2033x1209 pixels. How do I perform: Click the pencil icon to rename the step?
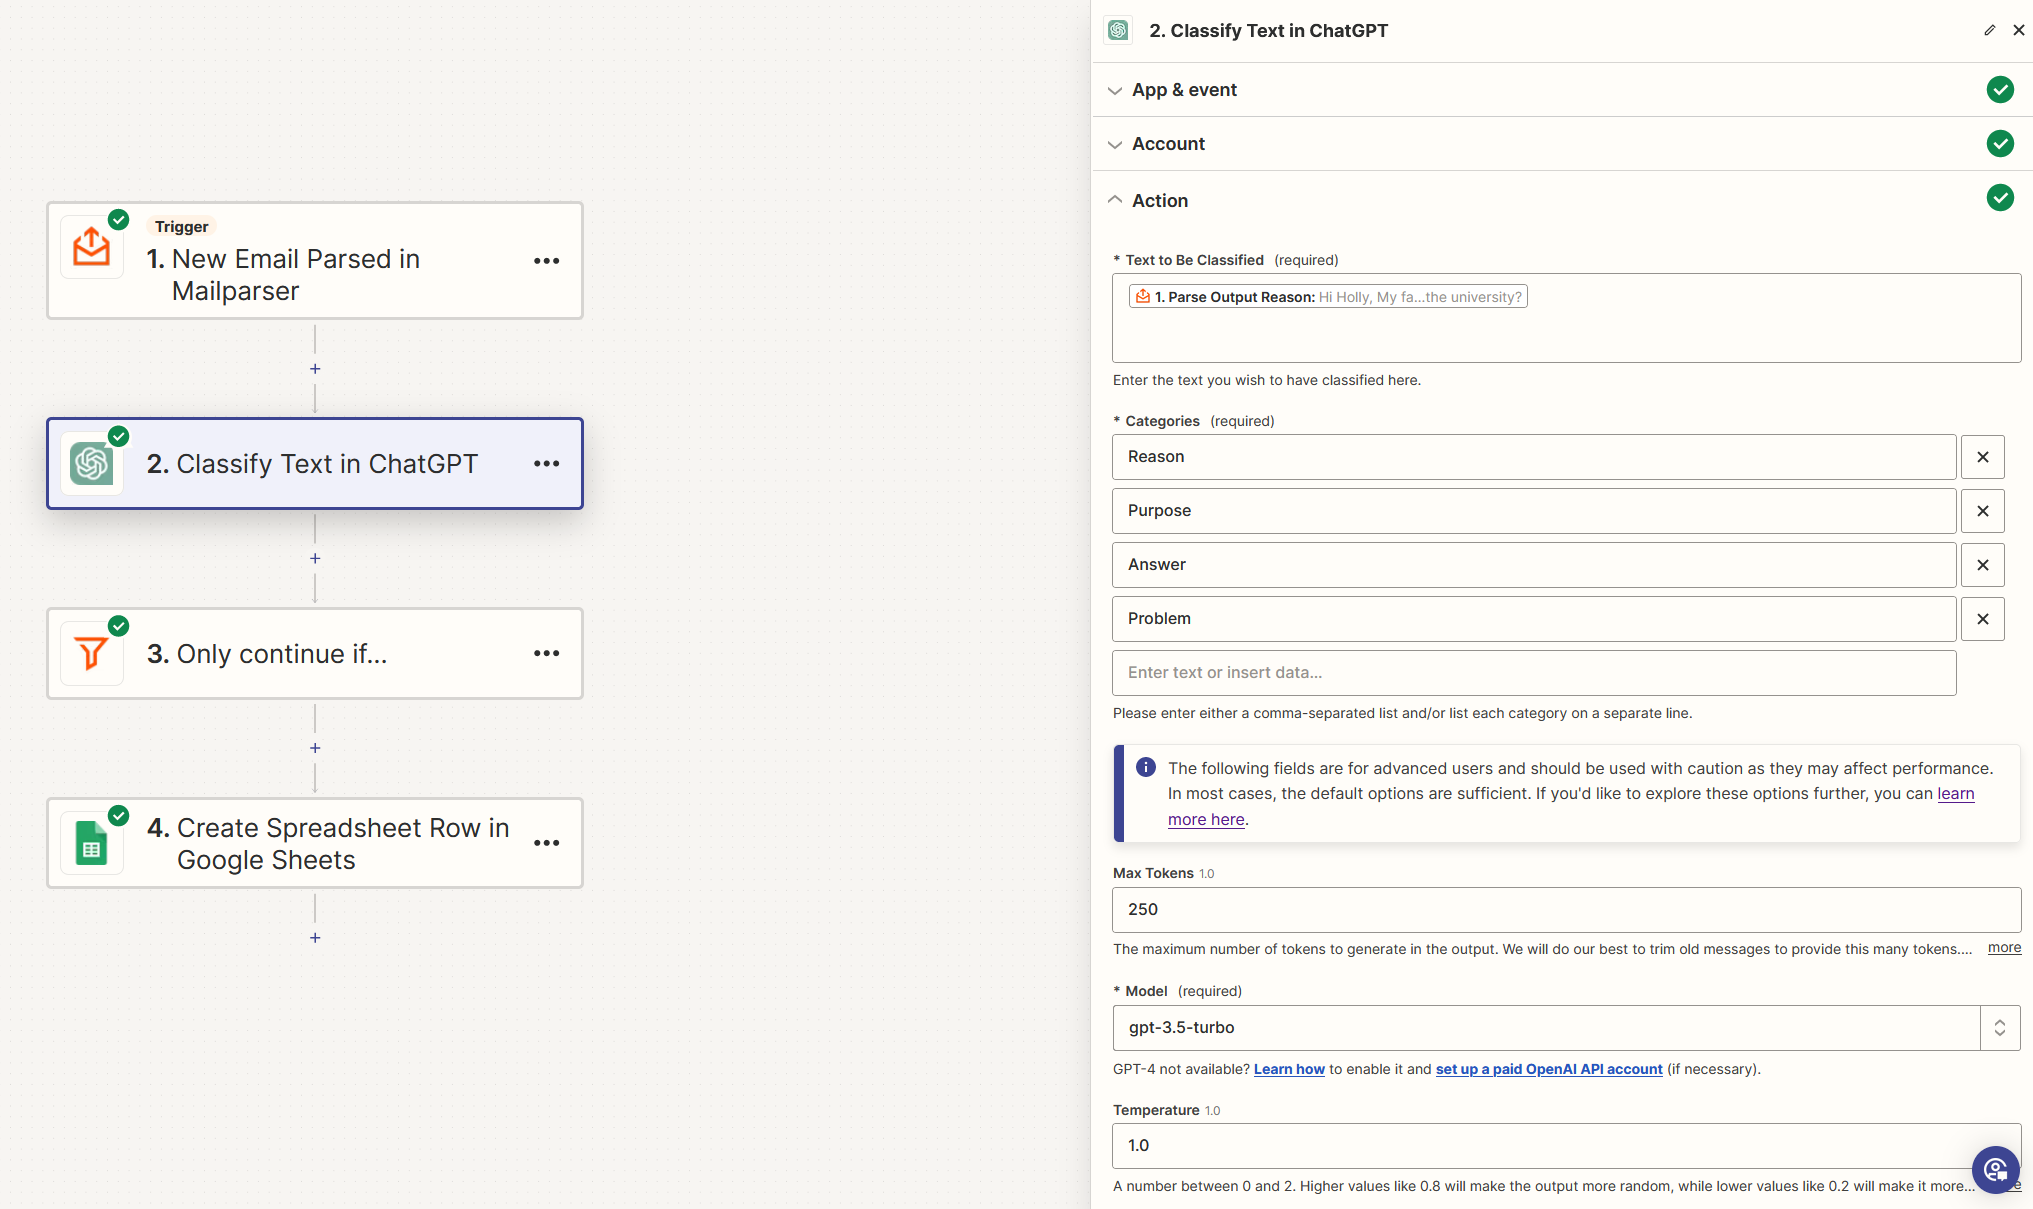tap(1990, 30)
